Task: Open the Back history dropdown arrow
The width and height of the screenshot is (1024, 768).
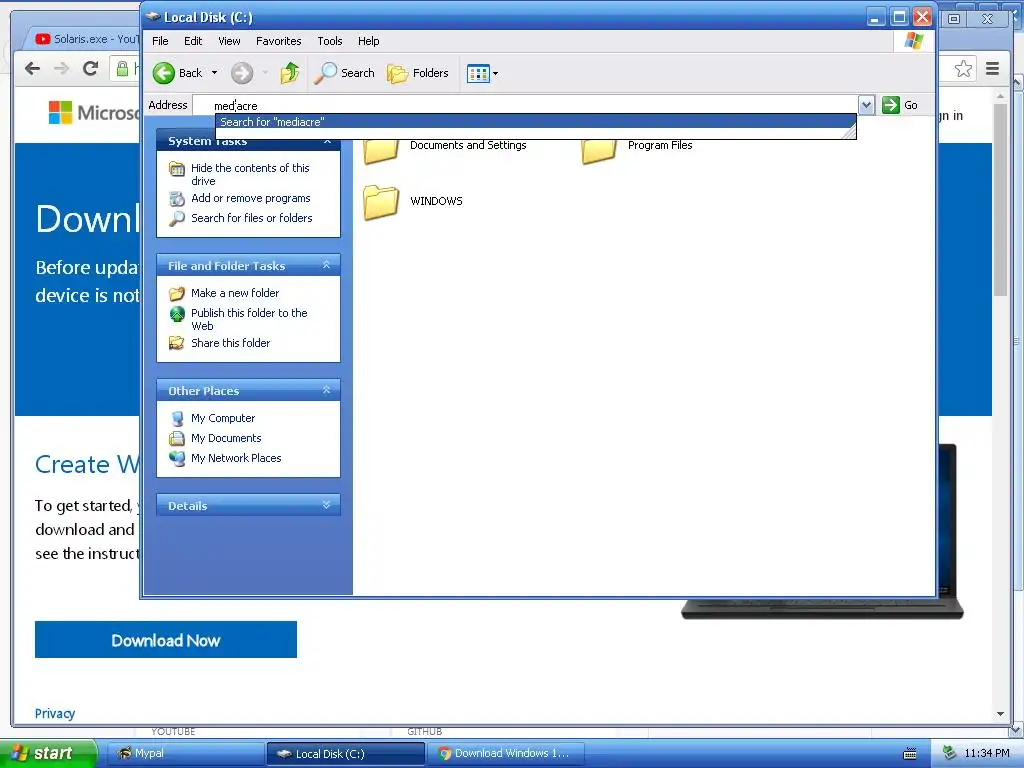Action: point(214,73)
